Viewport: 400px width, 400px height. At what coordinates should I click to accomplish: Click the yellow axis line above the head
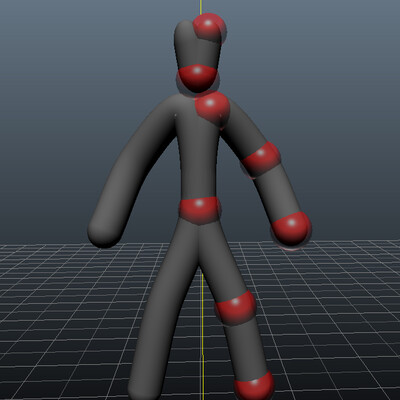201,7
